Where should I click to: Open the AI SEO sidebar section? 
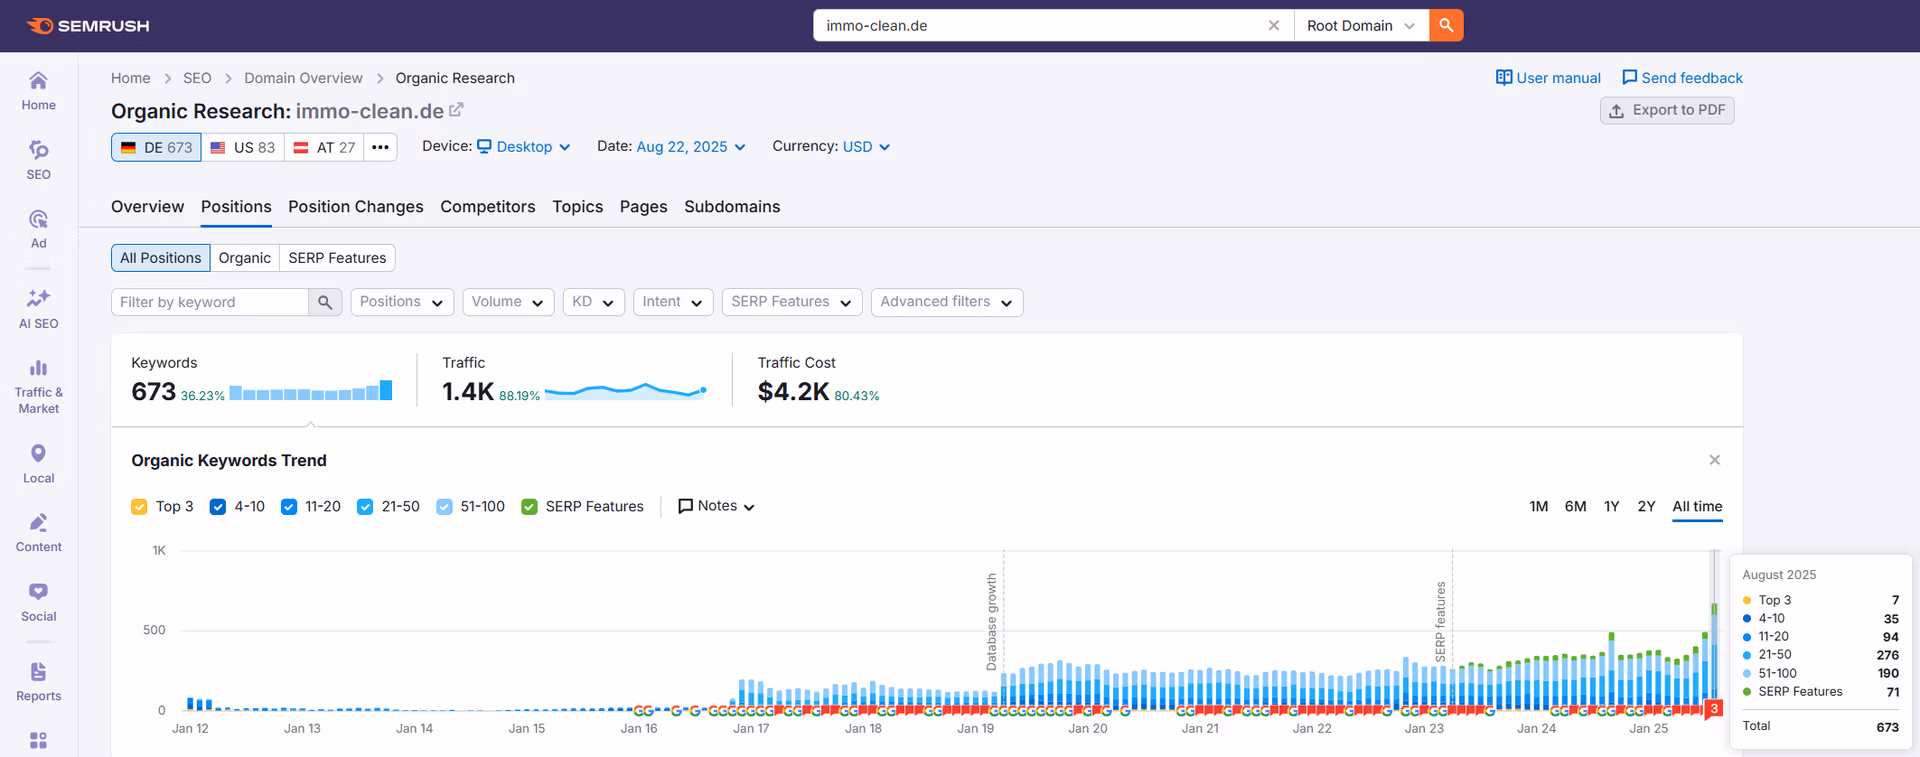point(38,309)
